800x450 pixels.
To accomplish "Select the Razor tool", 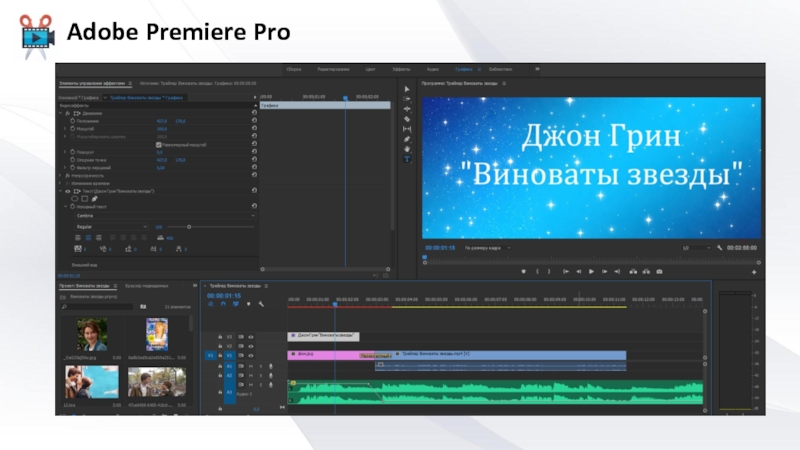I will pos(407,119).
